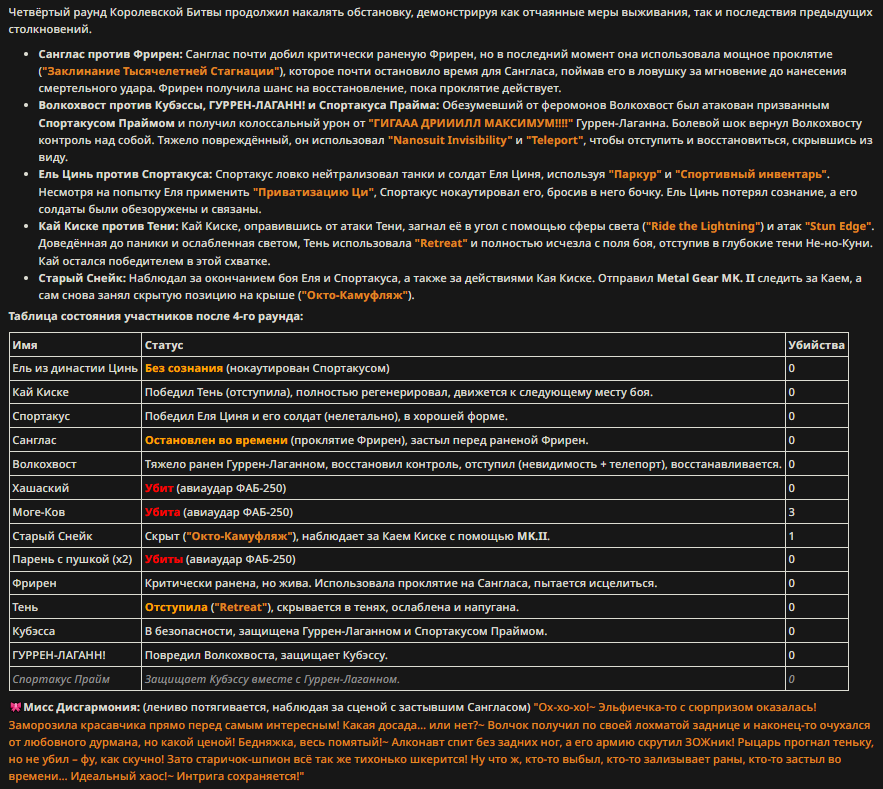Select the 'Ель из династии Цинь' name cell

pyautogui.click(x=75, y=368)
